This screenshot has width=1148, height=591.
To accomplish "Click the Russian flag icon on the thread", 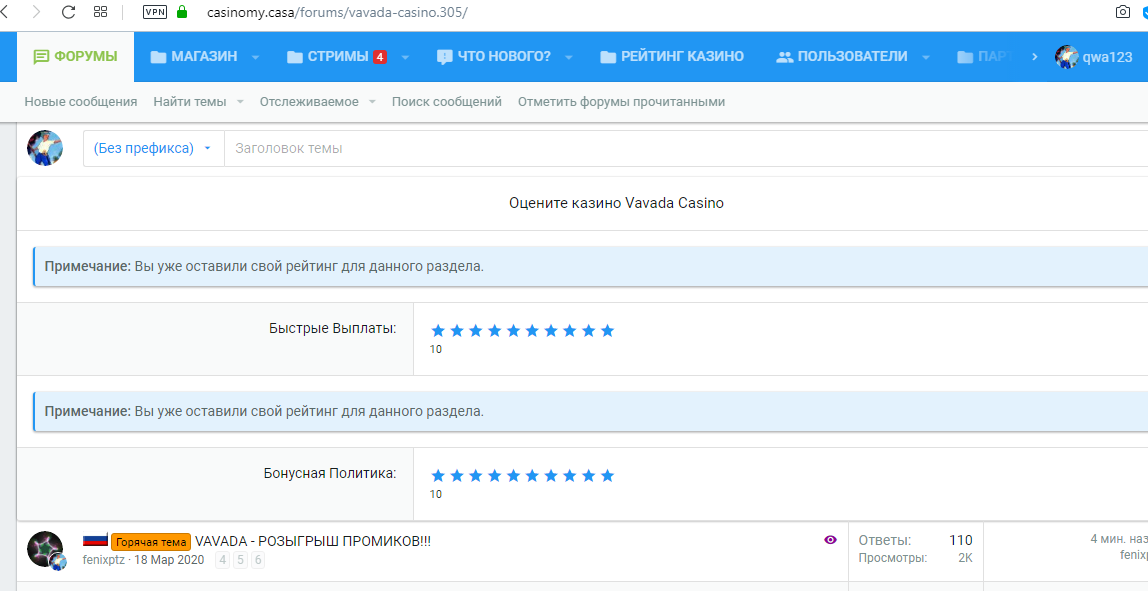I will (95, 540).
